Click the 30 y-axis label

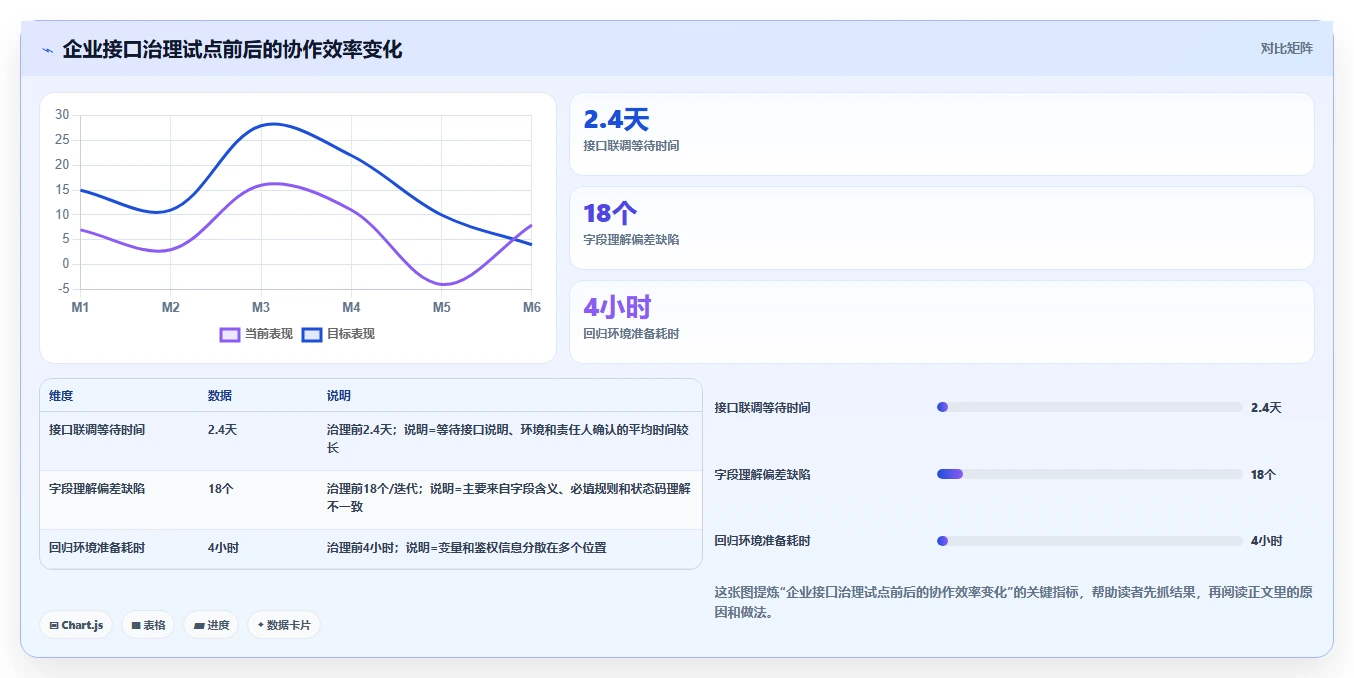click(62, 115)
